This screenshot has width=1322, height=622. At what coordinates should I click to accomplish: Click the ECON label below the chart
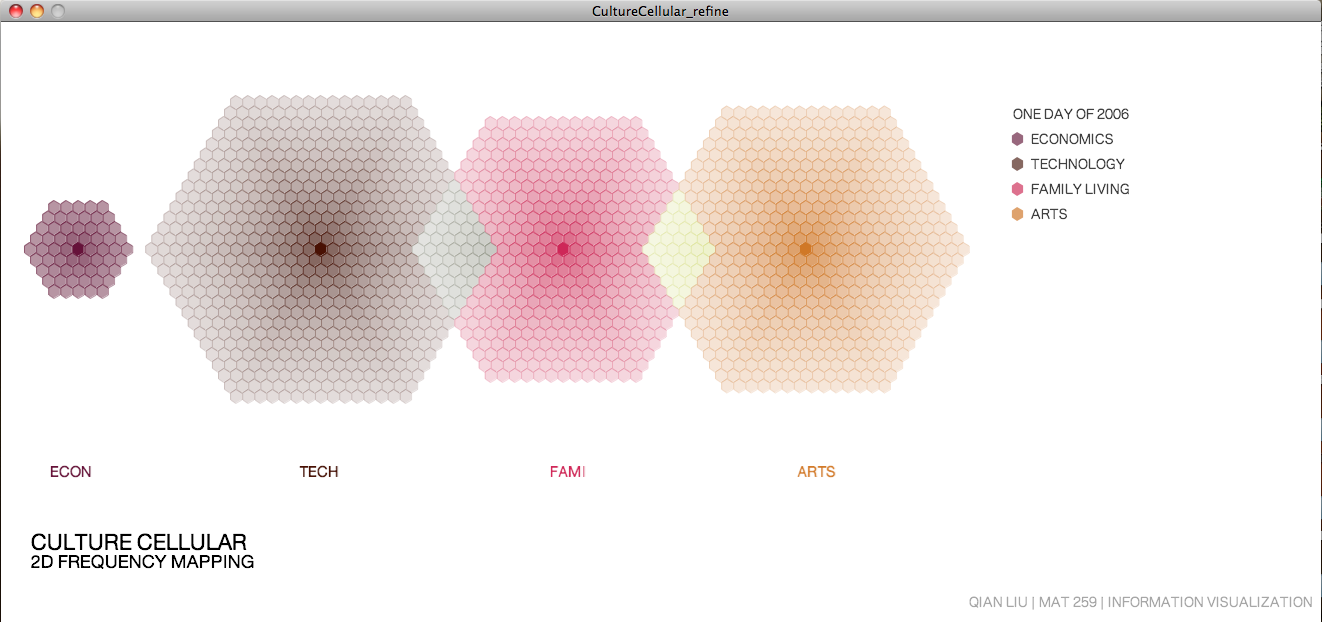point(71,472)
